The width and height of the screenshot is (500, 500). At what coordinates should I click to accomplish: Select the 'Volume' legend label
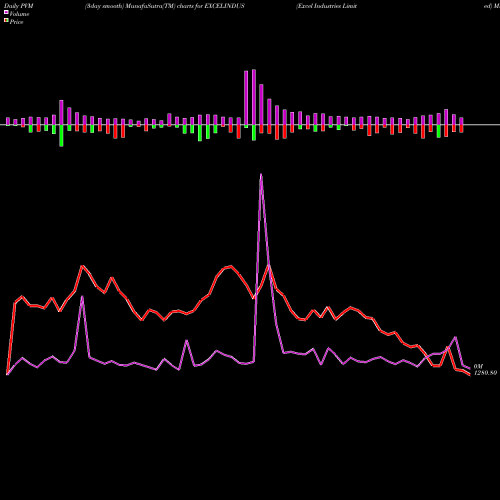(19, 14)
